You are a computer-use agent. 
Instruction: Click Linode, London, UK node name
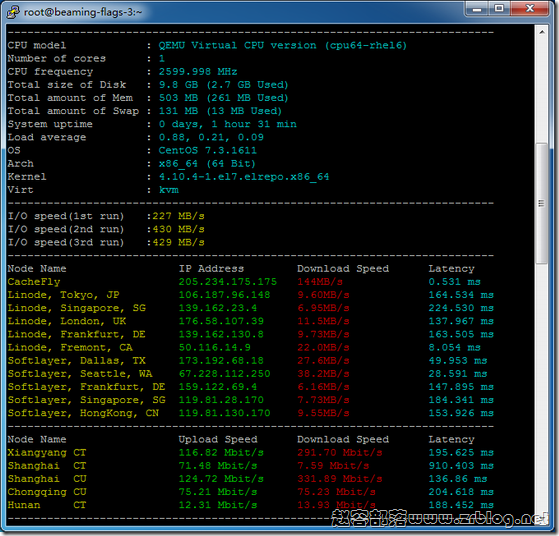(67, 321)
